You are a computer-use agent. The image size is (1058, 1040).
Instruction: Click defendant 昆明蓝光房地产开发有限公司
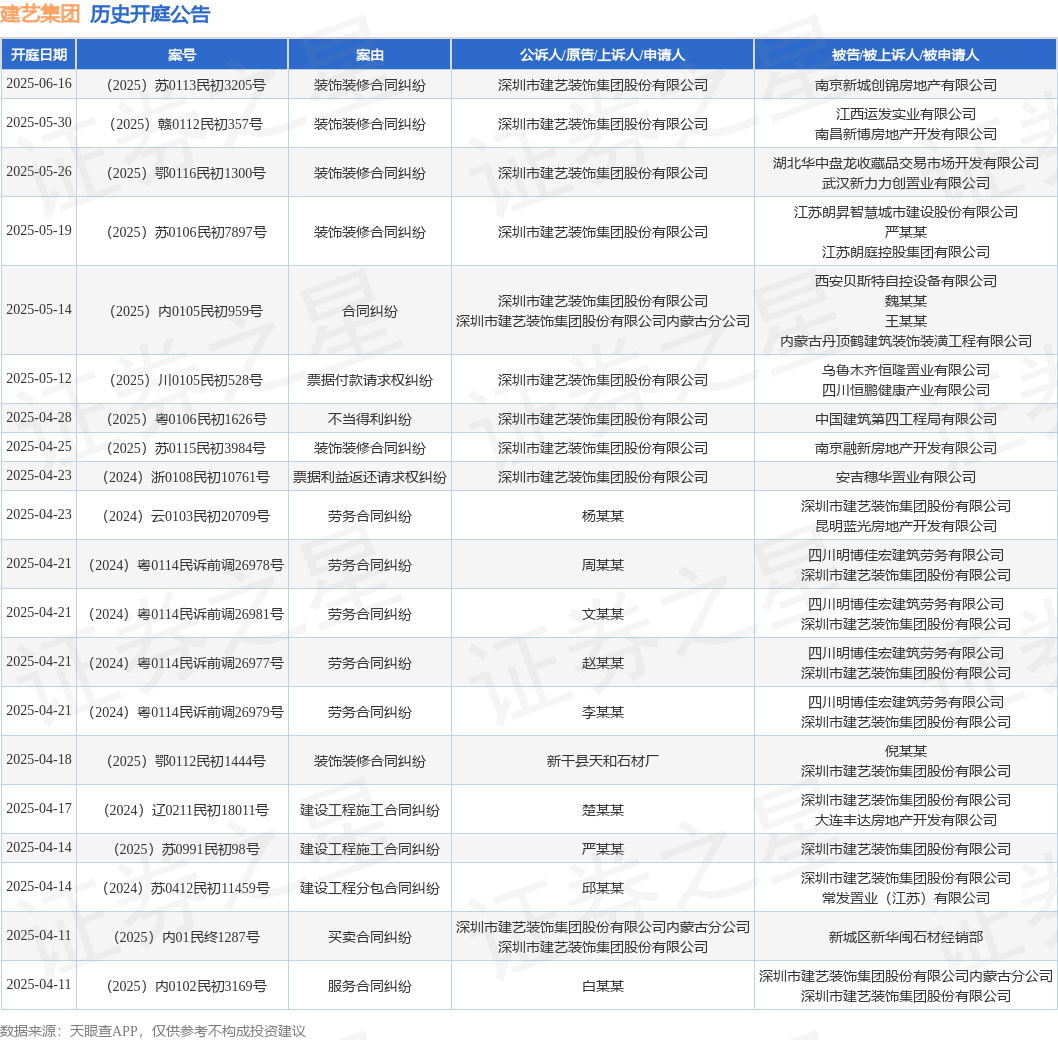click(x=906, y=526)
